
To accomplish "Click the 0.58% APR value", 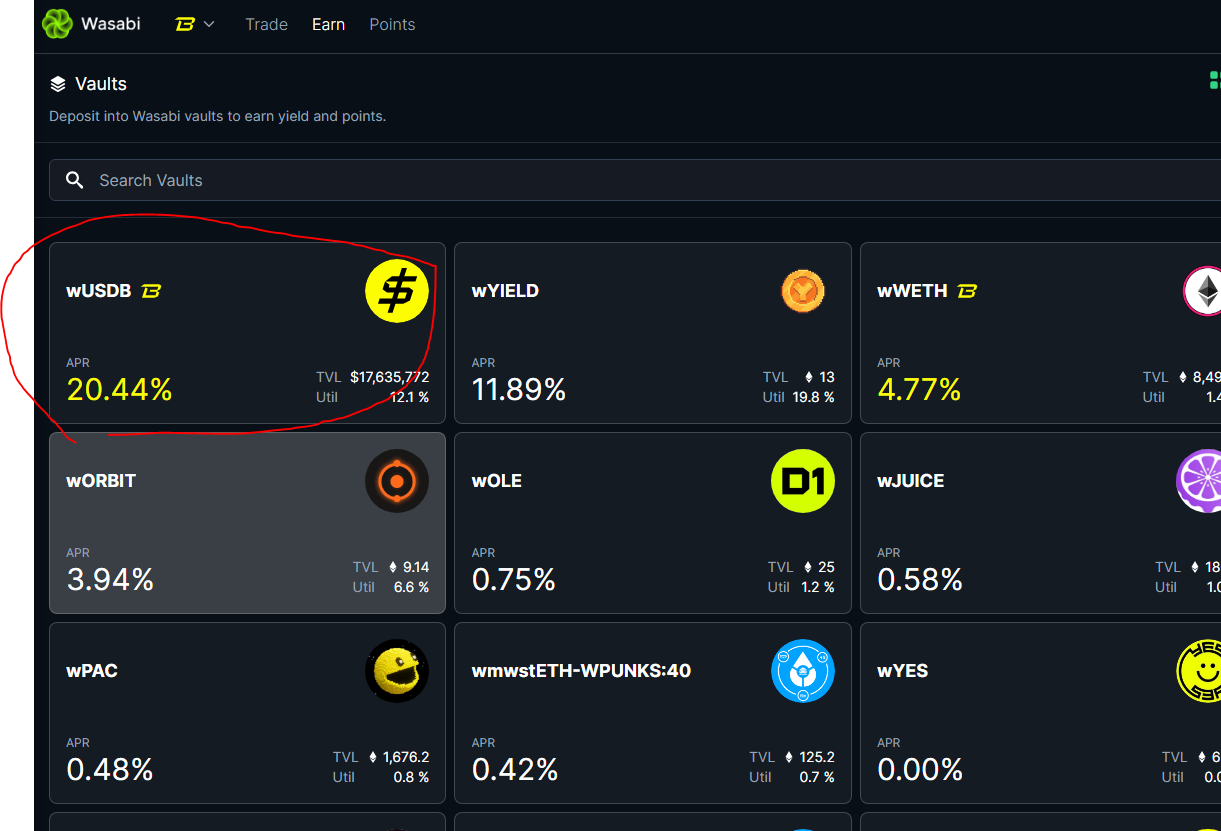I will coord(920,579).
